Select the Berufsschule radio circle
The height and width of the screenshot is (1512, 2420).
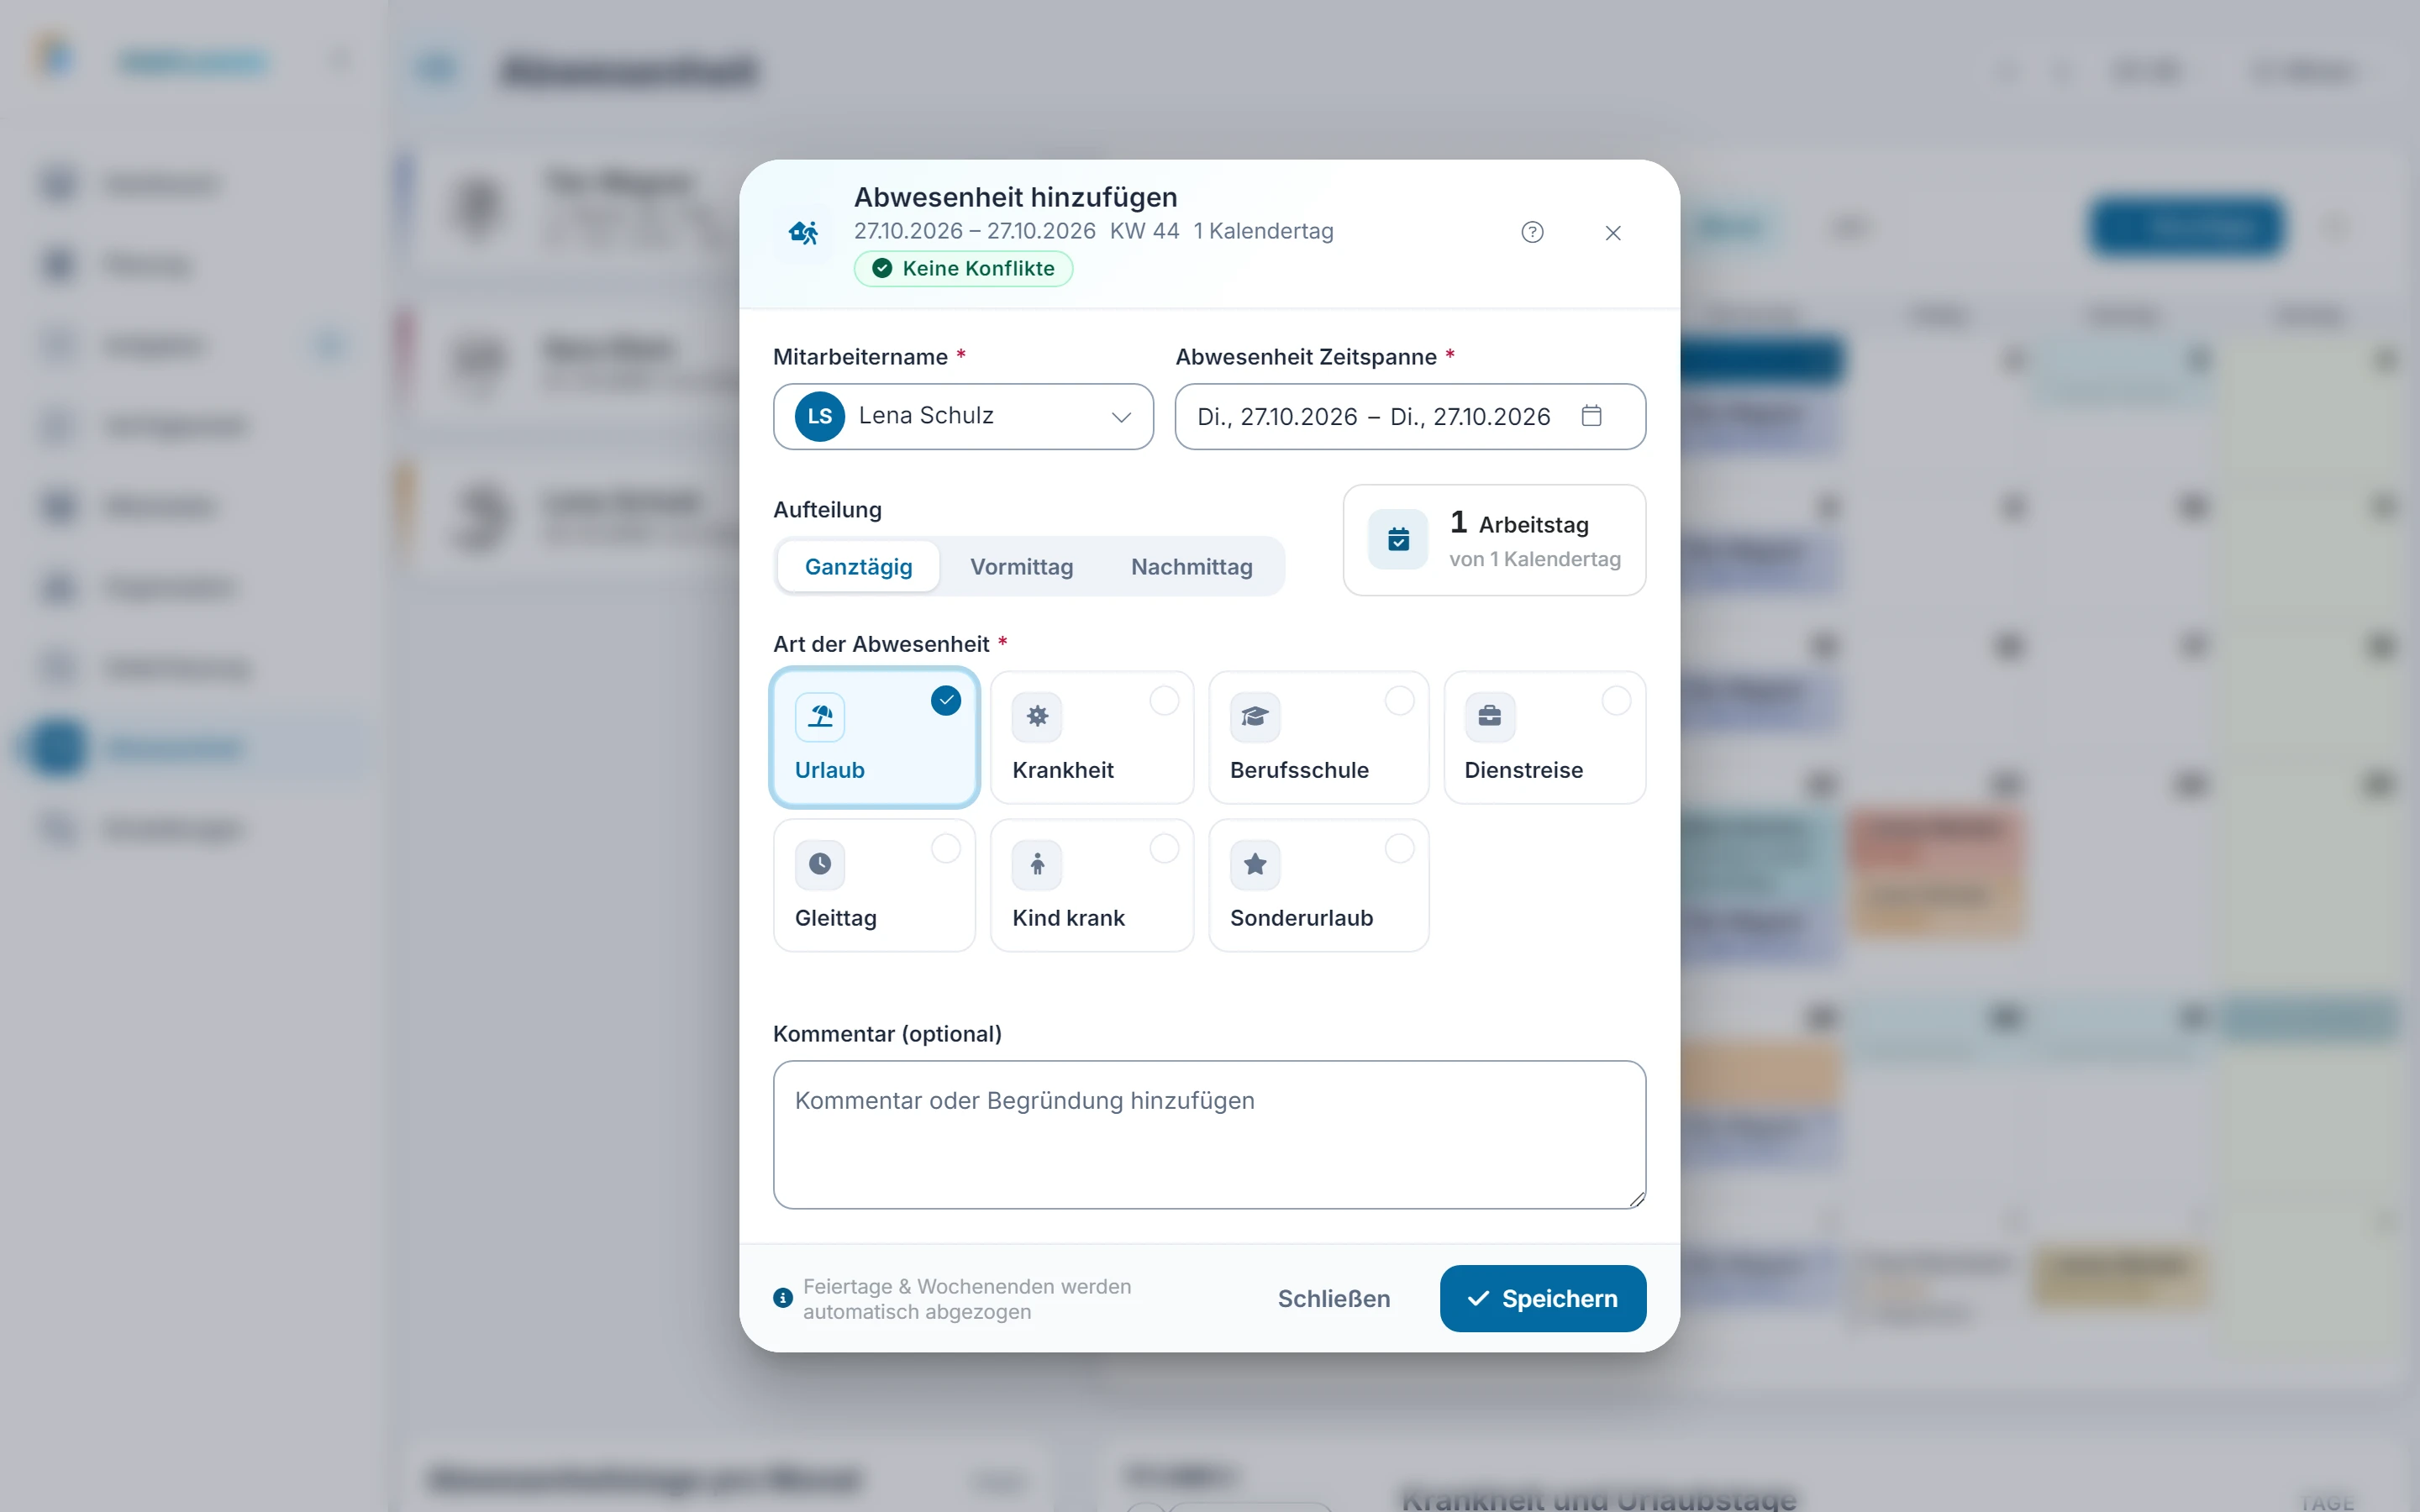point(1400,701)
